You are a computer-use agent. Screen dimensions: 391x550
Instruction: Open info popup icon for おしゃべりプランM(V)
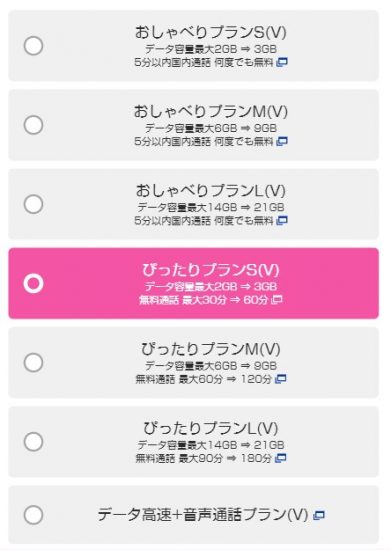click(x=282, y=142)
